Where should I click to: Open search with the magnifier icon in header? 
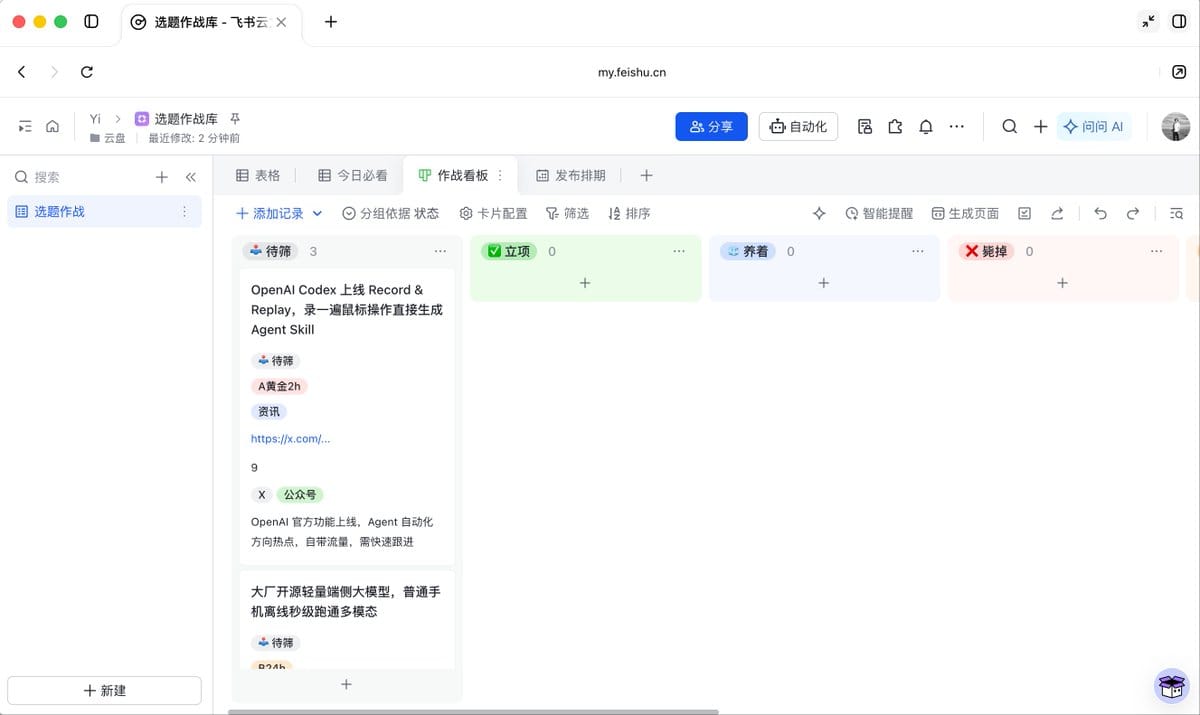click(1010, 126)
